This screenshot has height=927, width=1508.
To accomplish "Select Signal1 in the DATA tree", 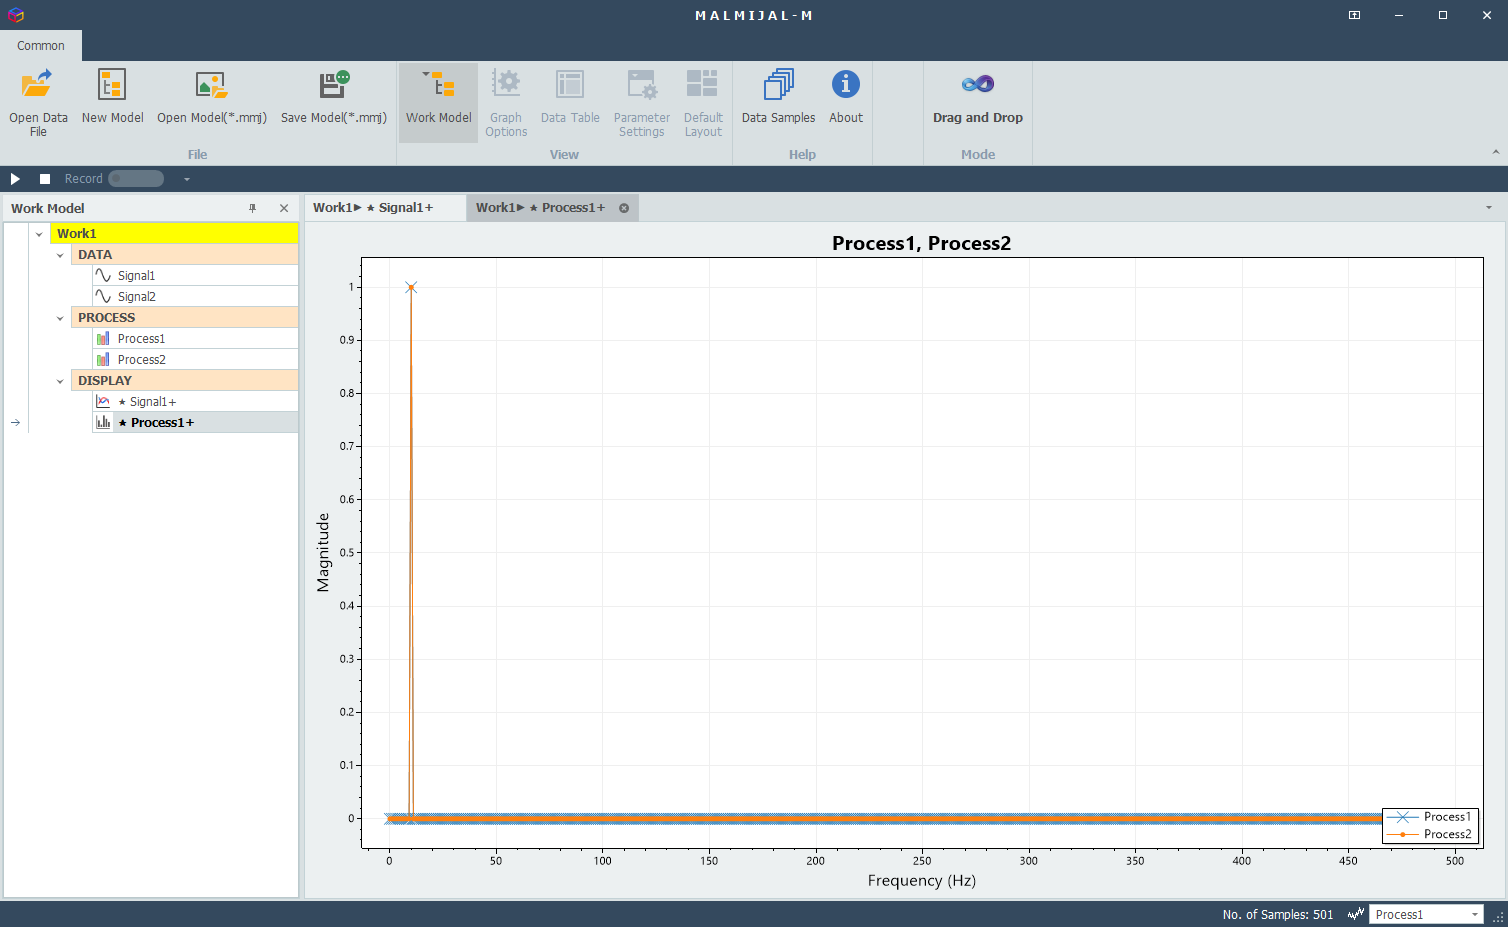I will (x=195, y=276).
